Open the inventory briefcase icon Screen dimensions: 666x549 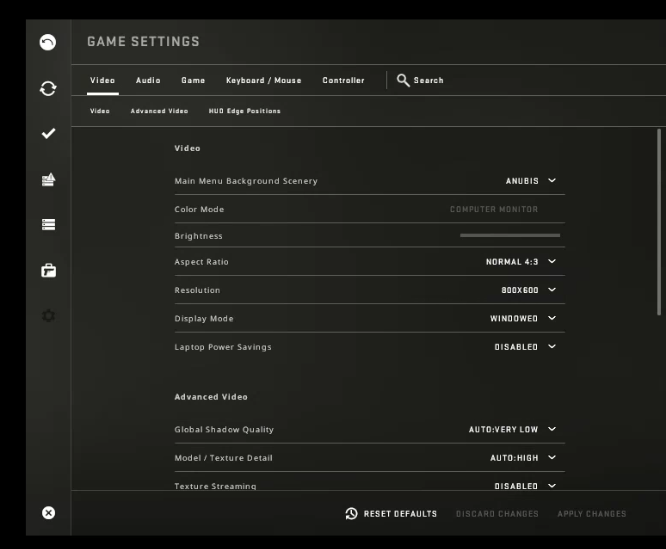[x=48, y=270]
